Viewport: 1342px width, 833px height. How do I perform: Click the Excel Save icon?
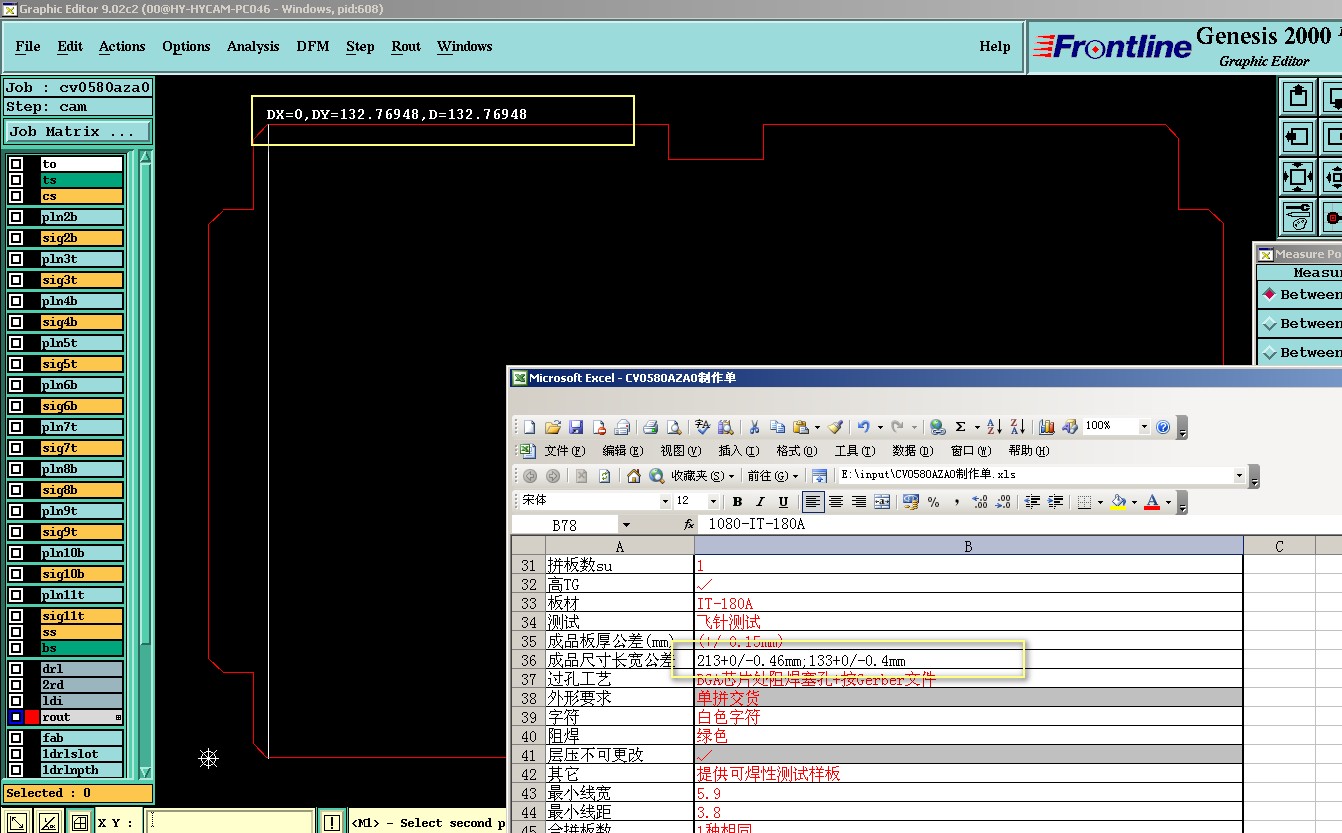[576, 427]
